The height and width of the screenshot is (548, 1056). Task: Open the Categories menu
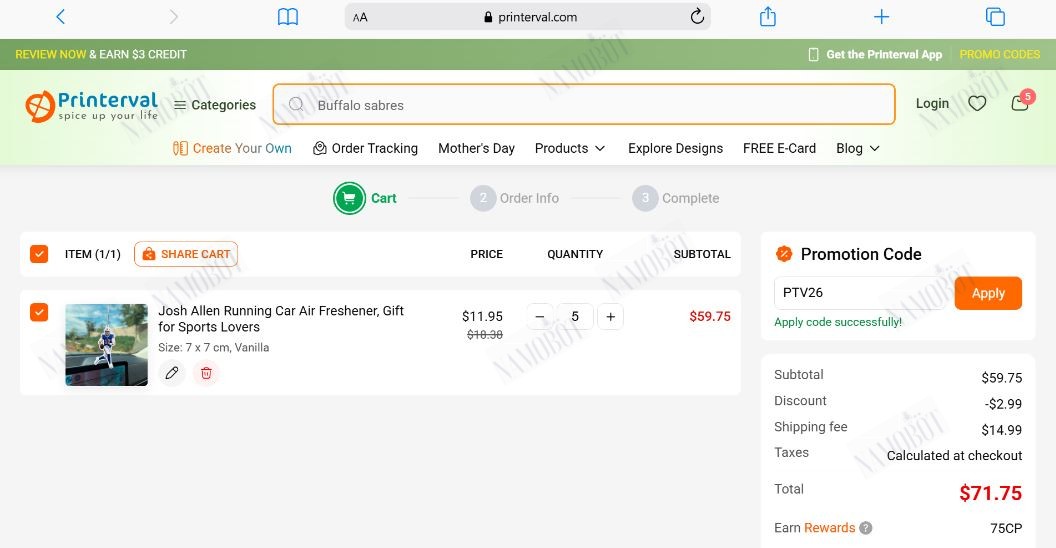coord(215,105)
